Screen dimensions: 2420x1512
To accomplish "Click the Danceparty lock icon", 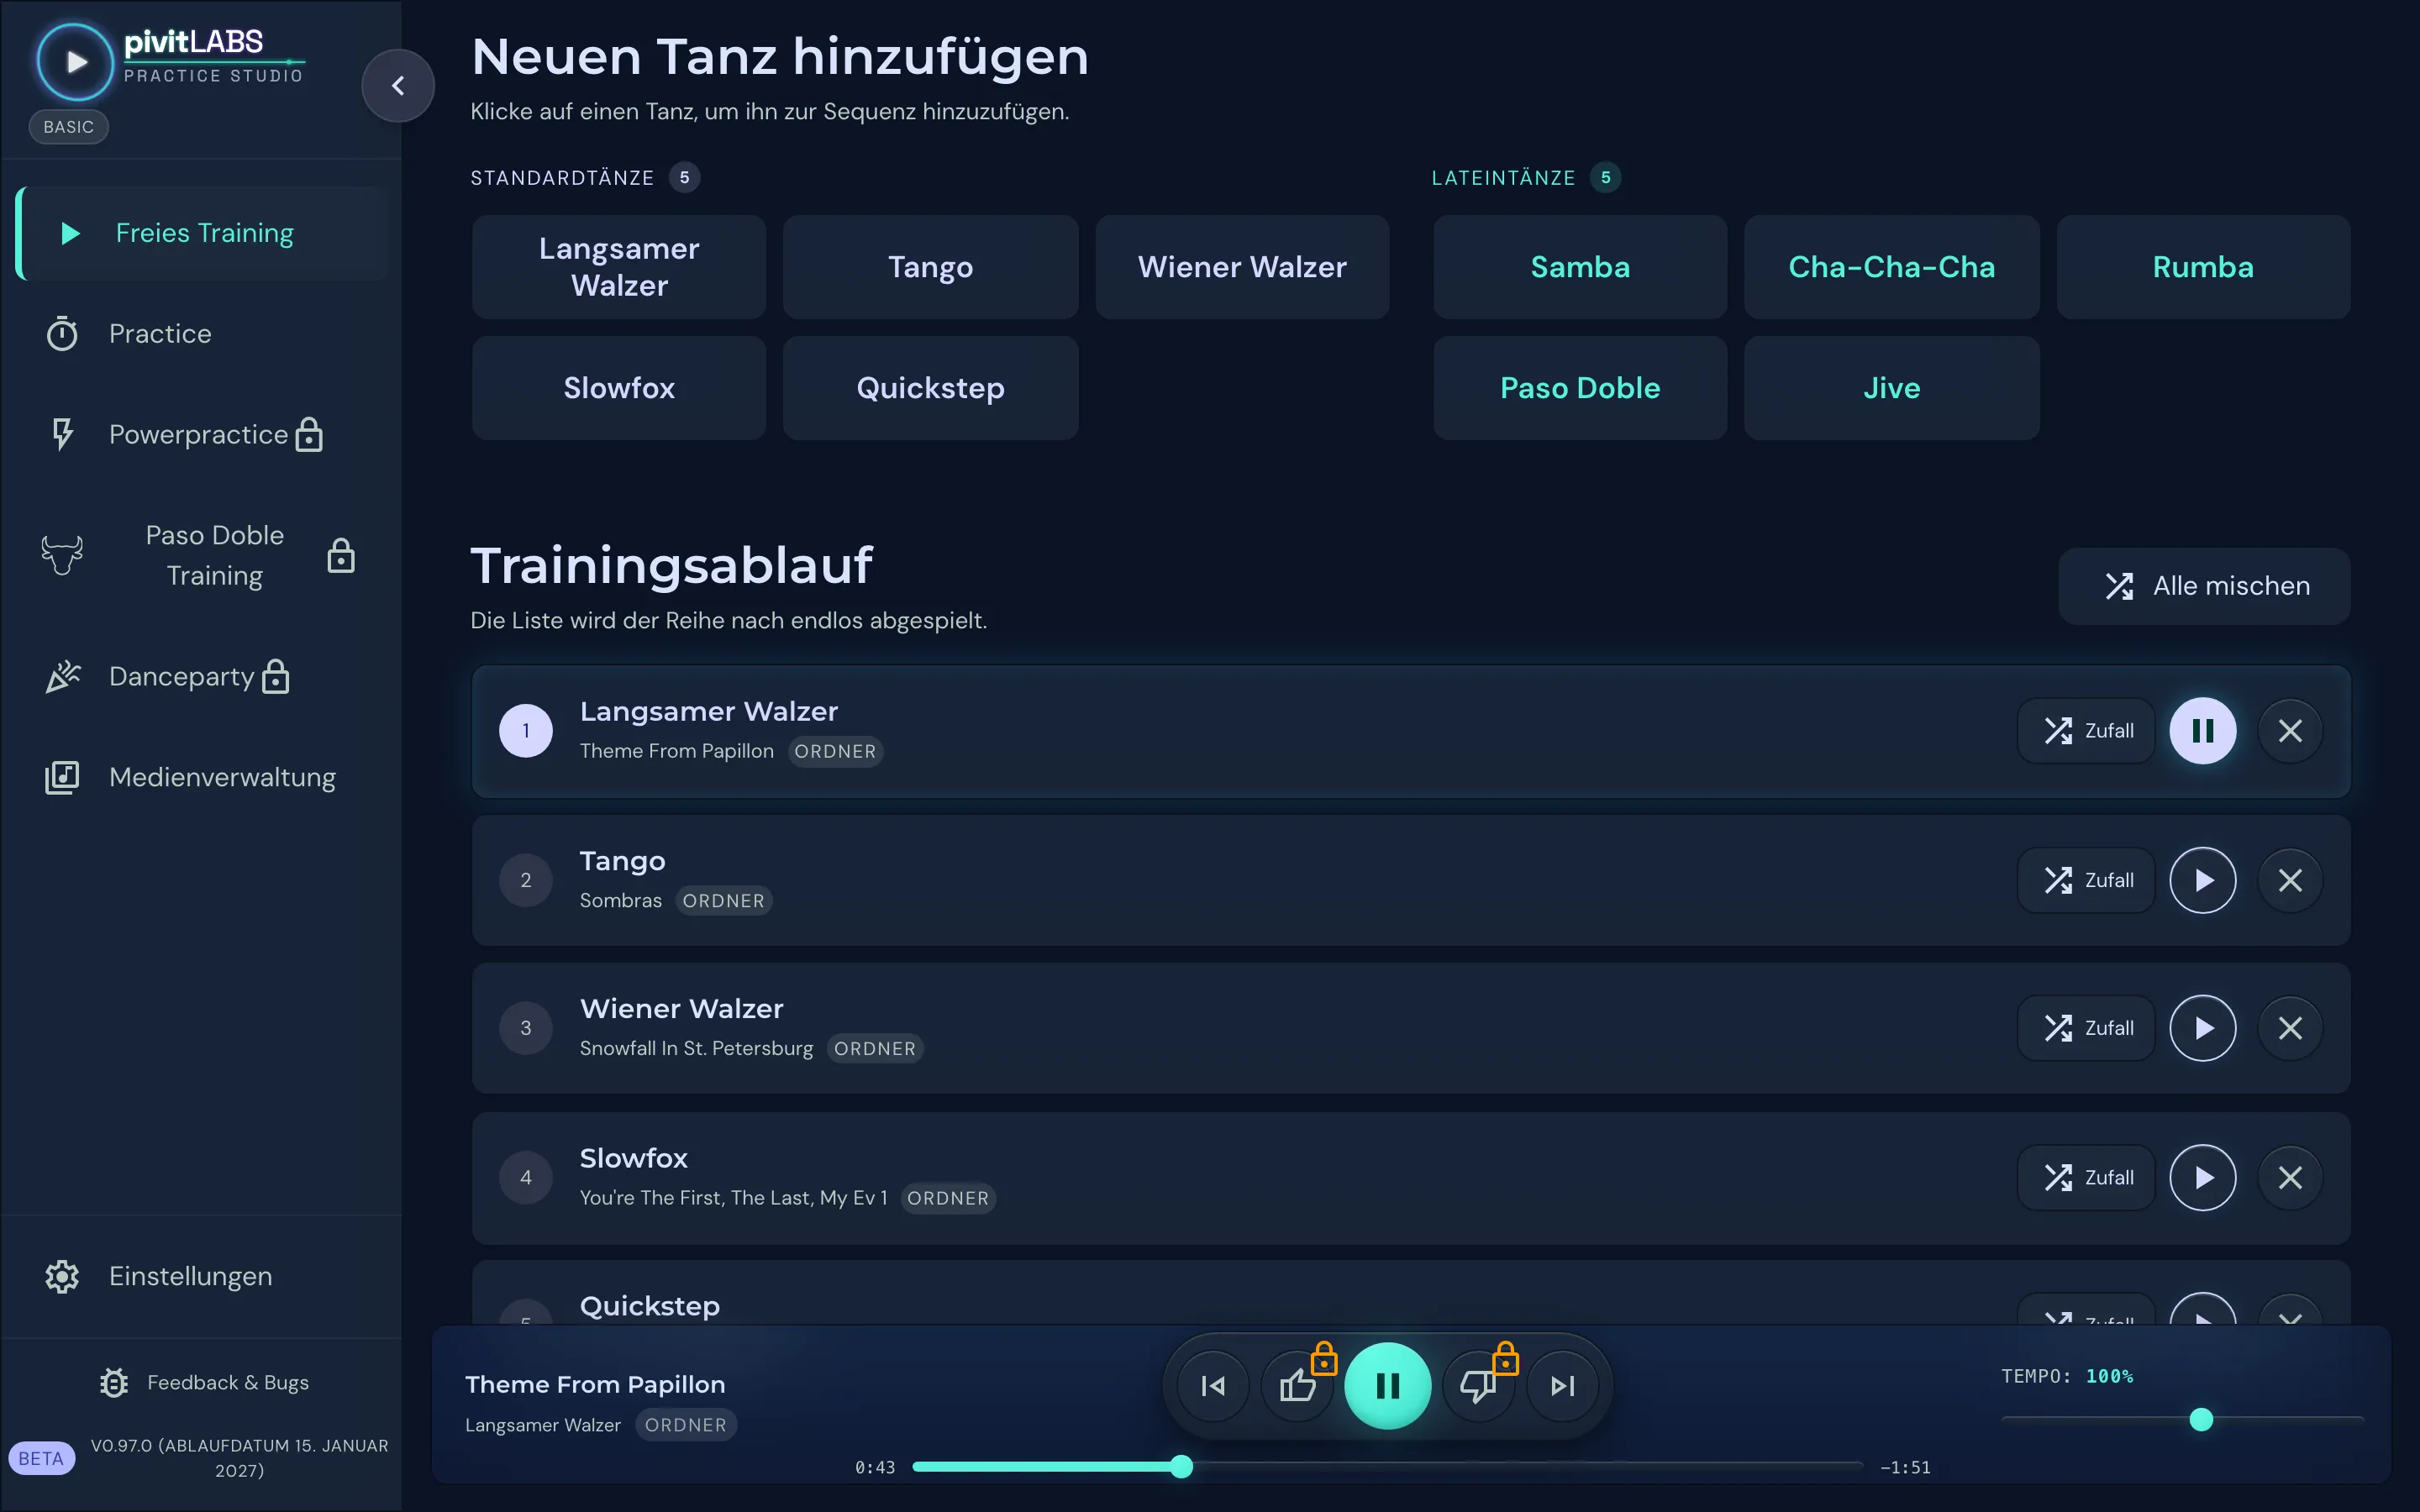I will pyautogui.click(x=276, y=677).
